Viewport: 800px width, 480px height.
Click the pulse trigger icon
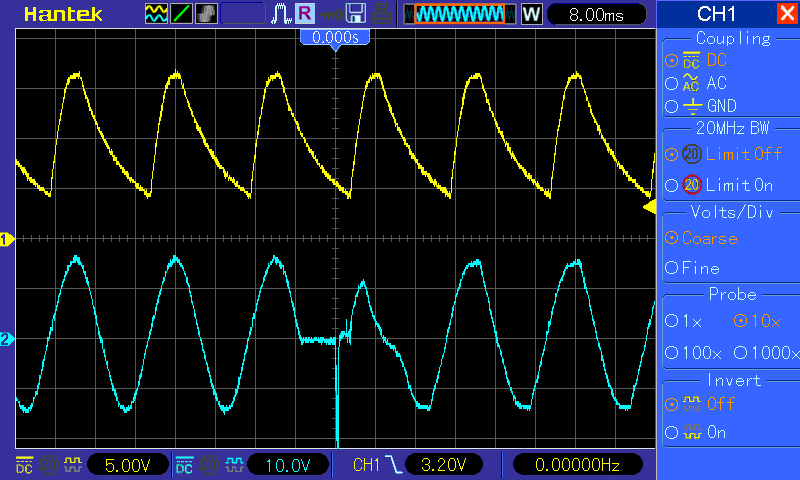click(x=281, y=14)
